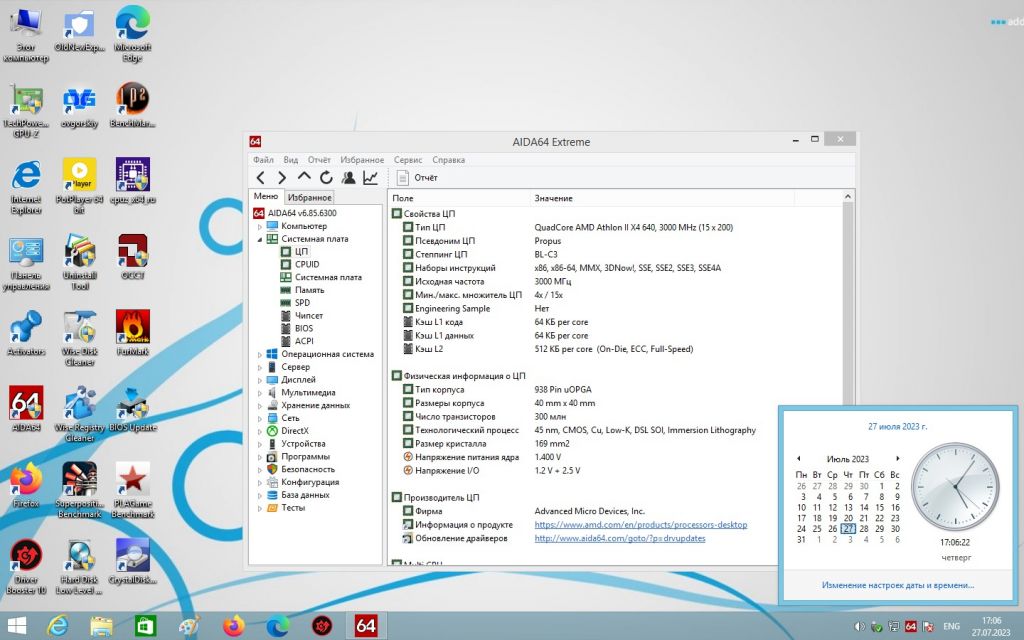The width and height of the screenshot is (1024, 640).
Task: Go to next month in calendar
Action: point(898,458)
